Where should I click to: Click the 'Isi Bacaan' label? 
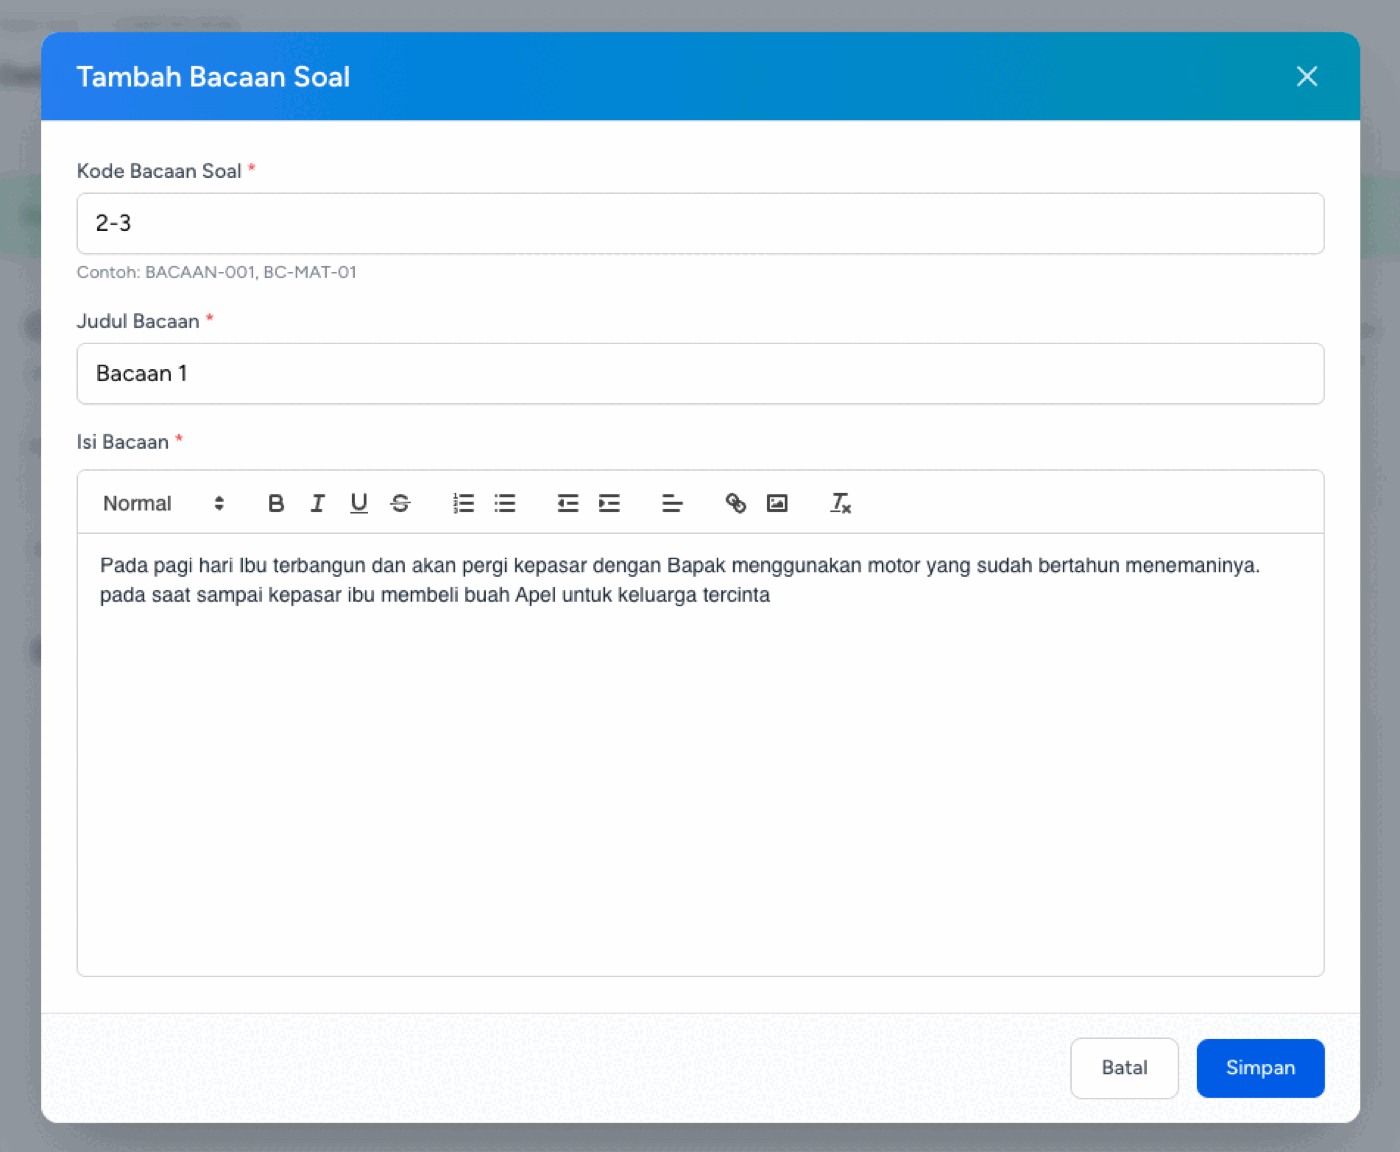123,442
